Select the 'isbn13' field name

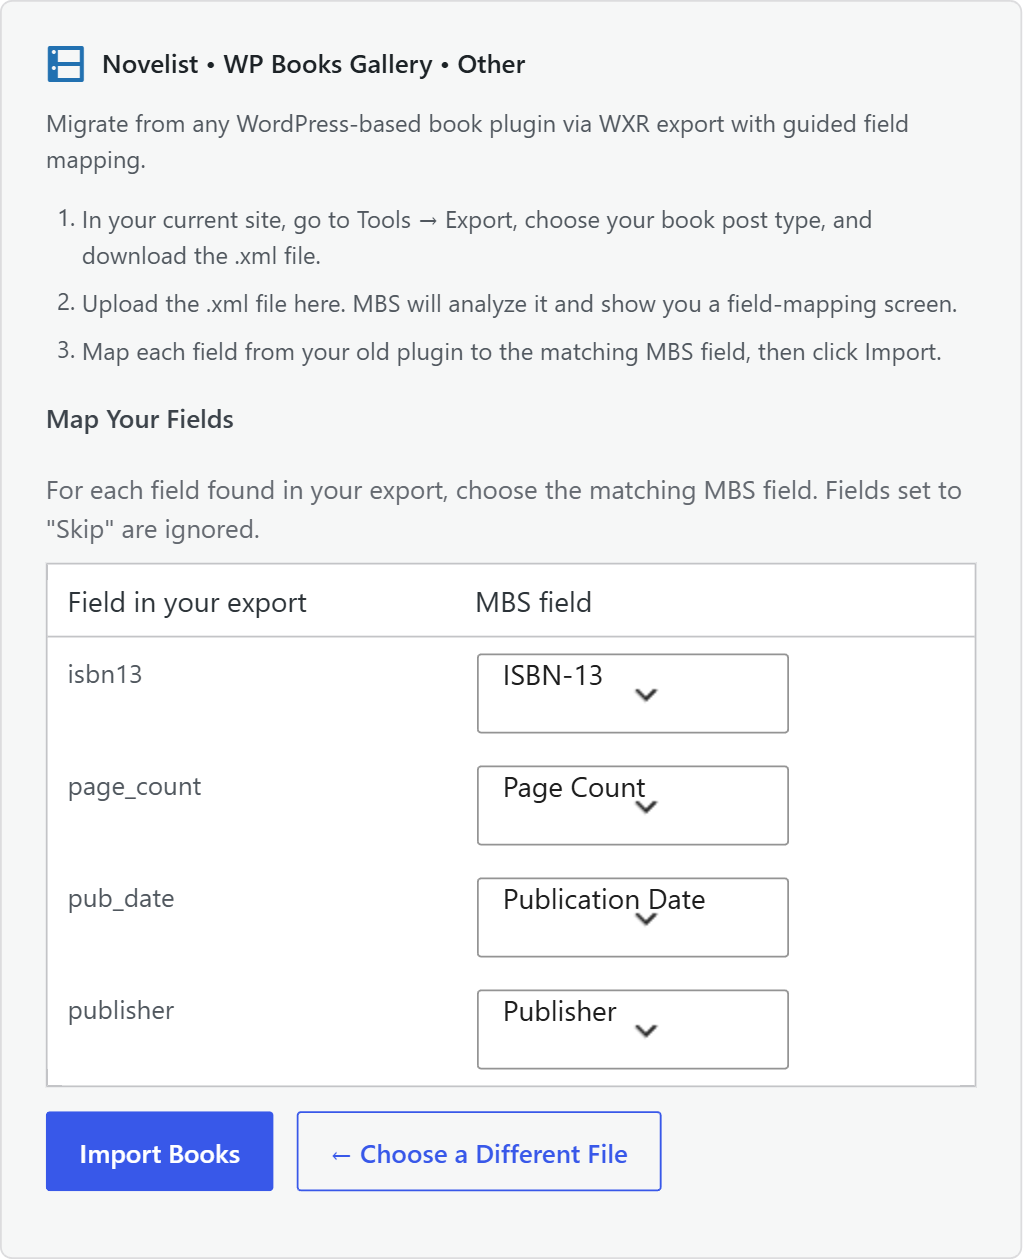[105, 675]
